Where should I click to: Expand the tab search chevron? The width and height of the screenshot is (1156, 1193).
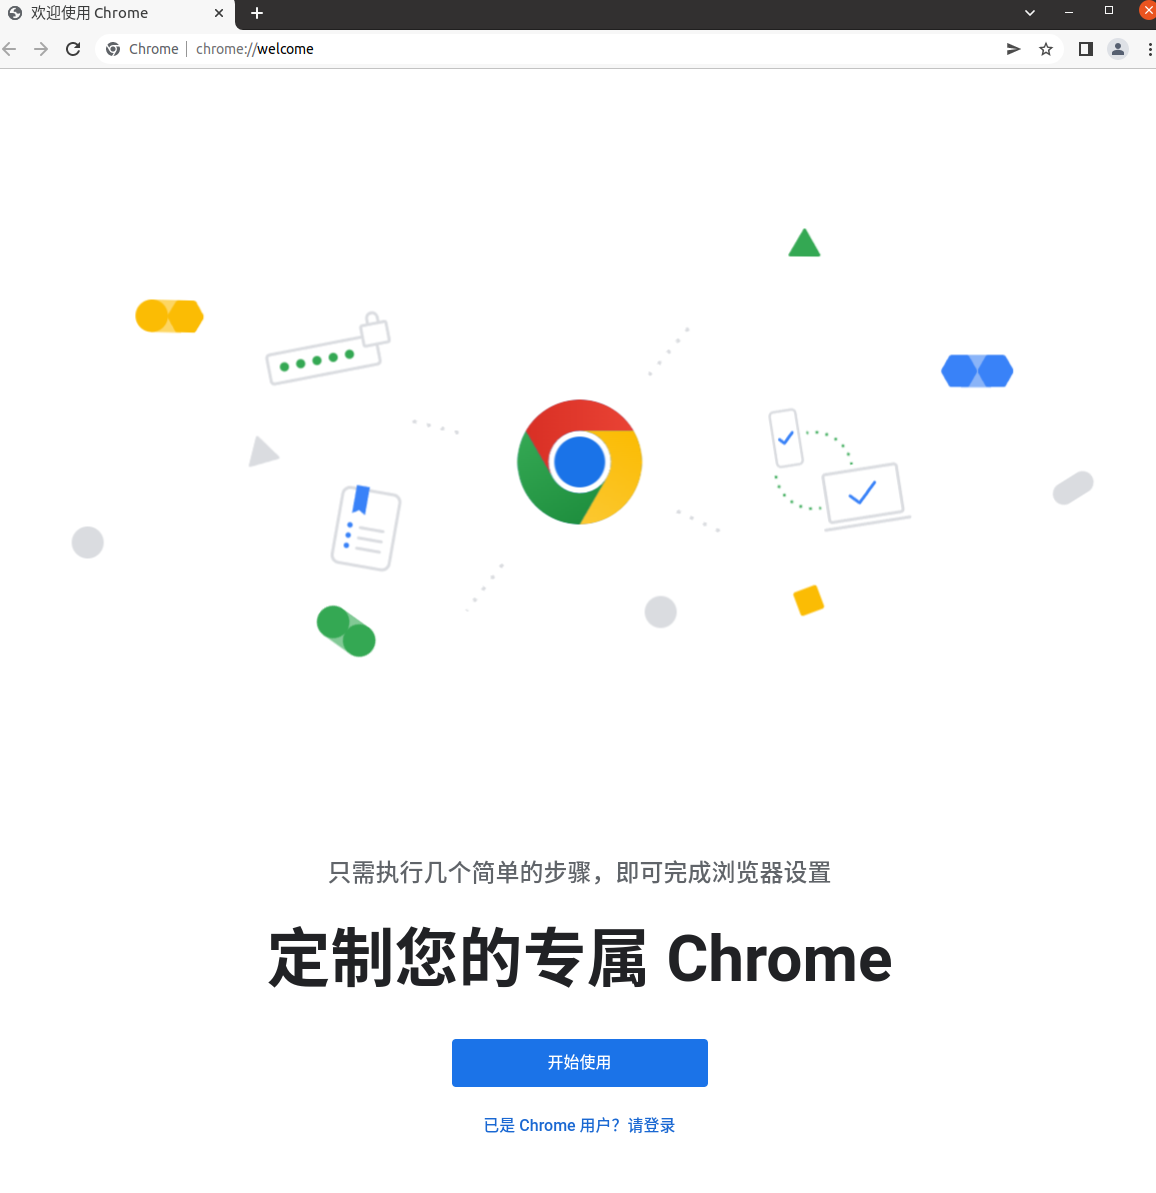pyautogui.click(x=1030, y=13)
